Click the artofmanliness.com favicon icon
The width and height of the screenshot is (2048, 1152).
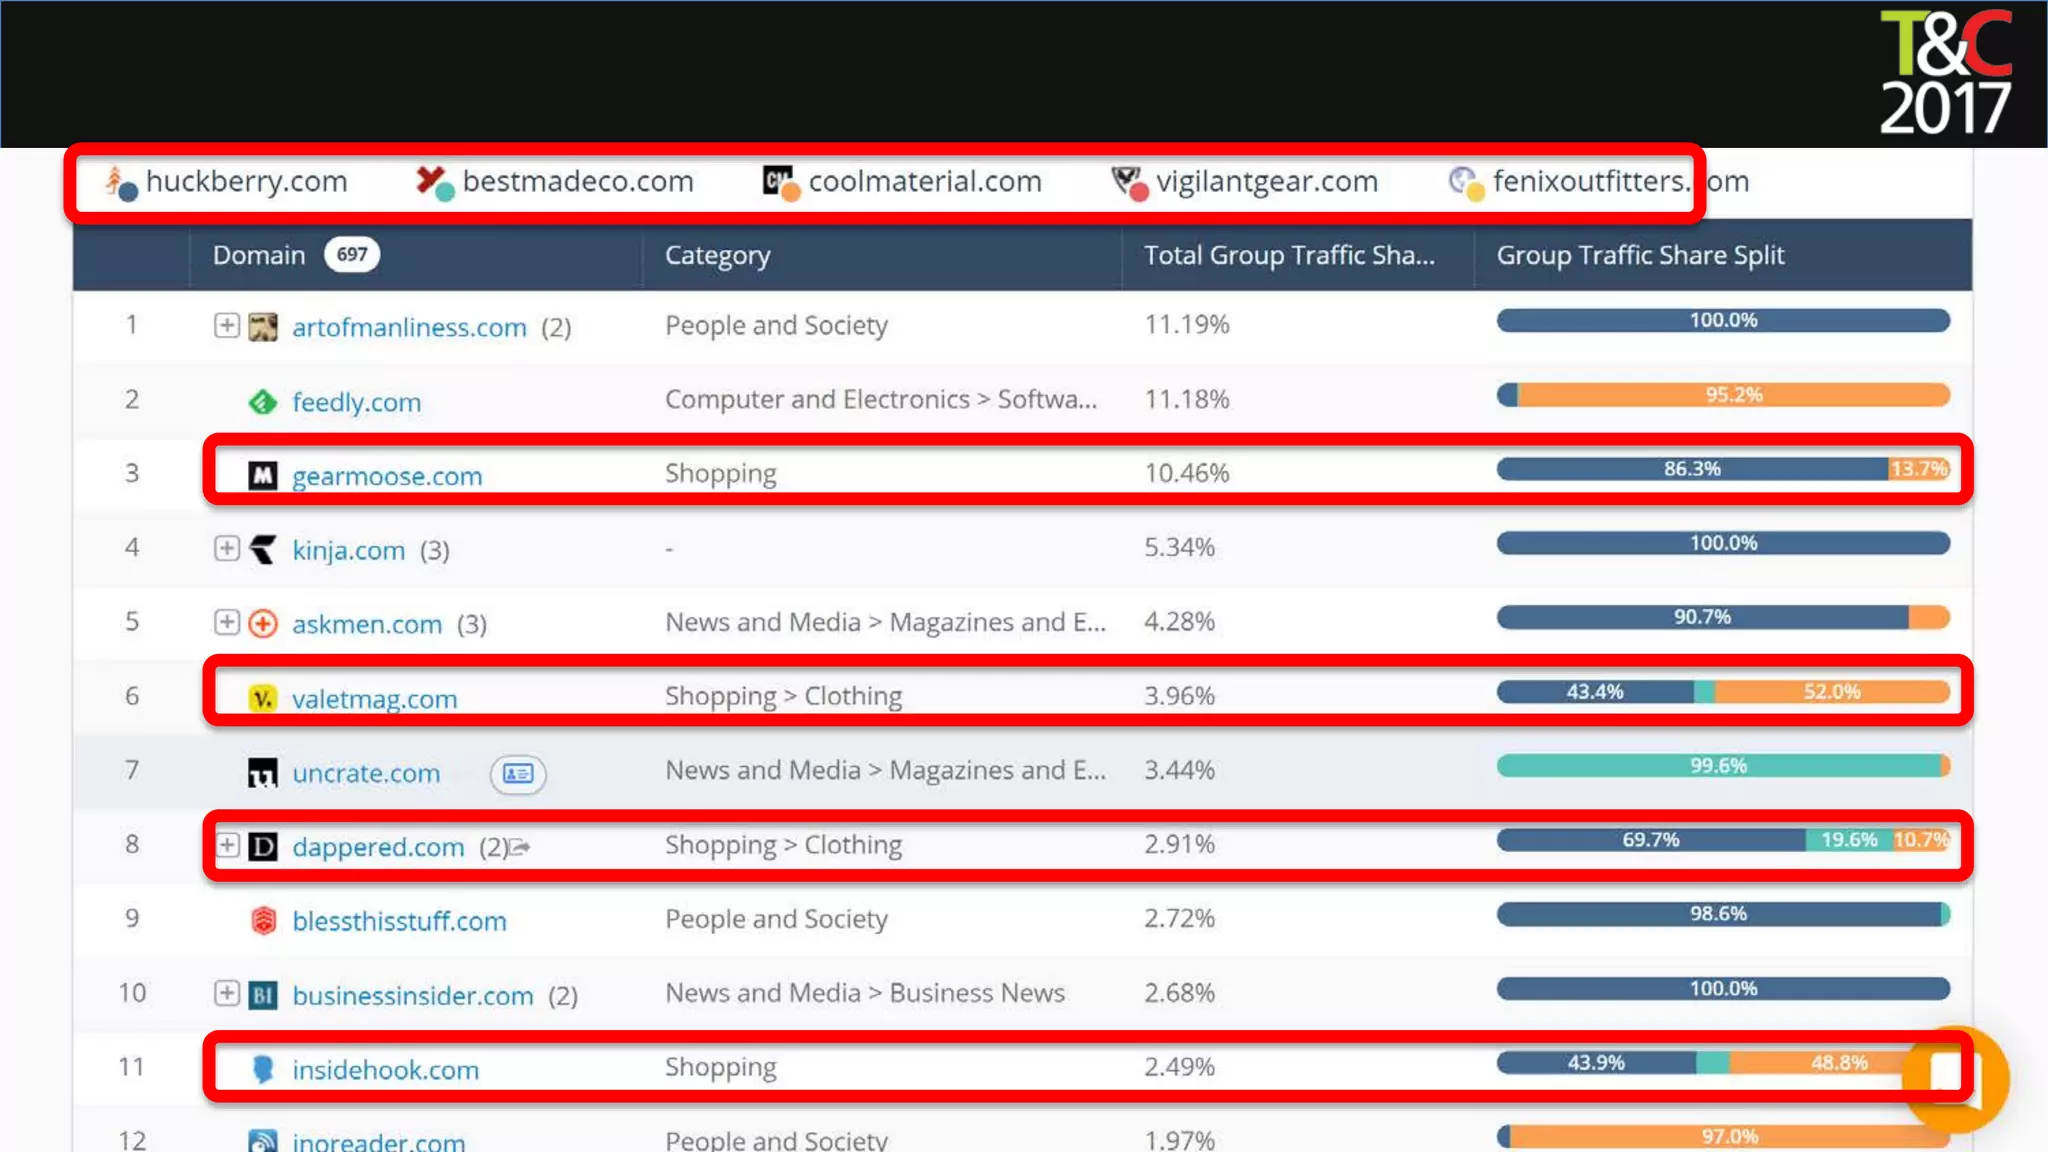pos(262,326)
